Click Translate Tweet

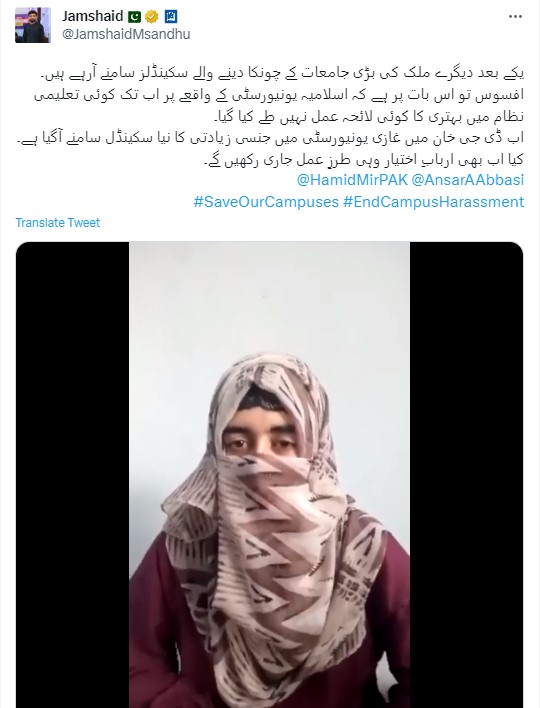(58, 223)
